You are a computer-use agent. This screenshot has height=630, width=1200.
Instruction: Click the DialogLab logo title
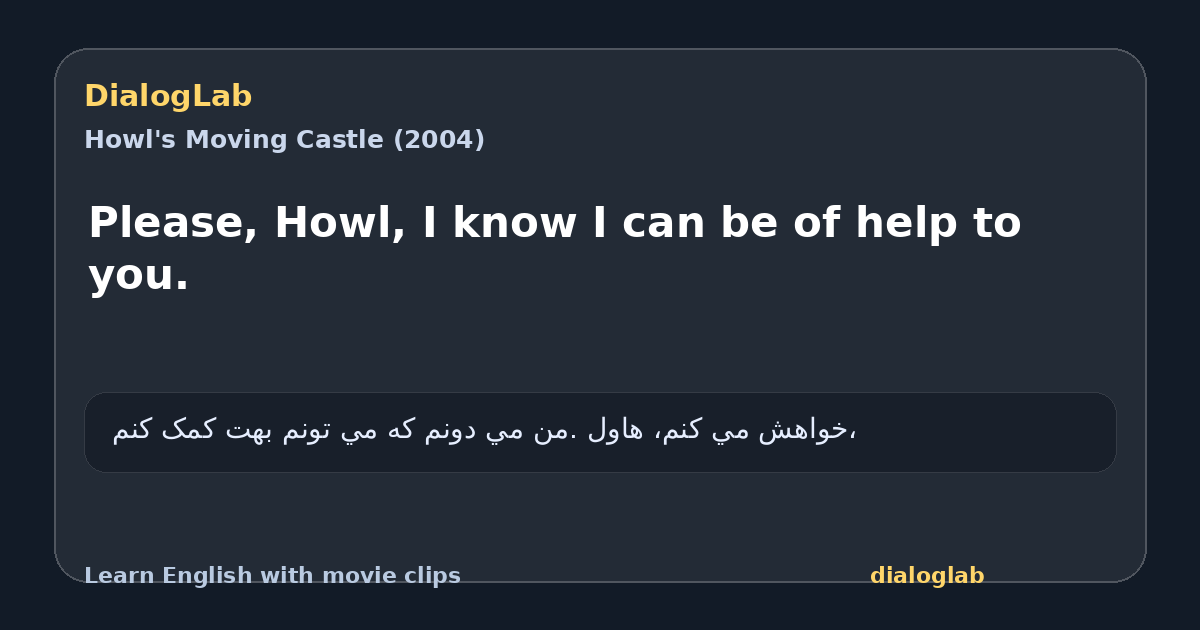[x=168, y=97]
